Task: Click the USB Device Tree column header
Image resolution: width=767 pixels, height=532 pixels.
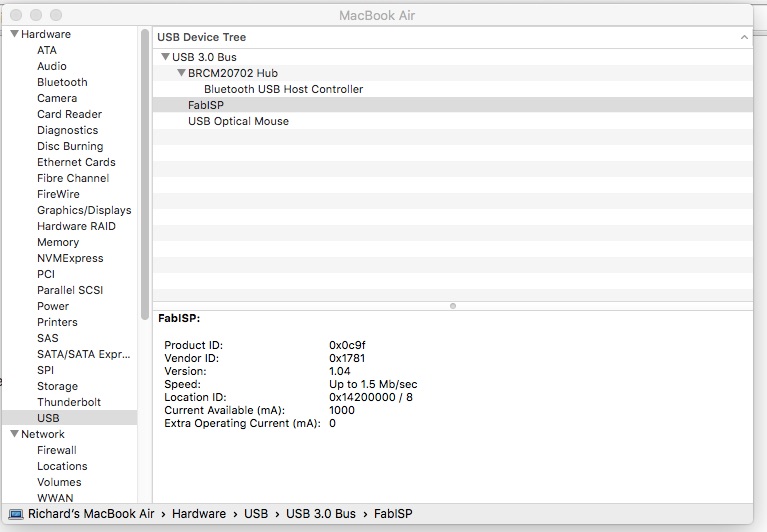Action: (x=453, y=37)
